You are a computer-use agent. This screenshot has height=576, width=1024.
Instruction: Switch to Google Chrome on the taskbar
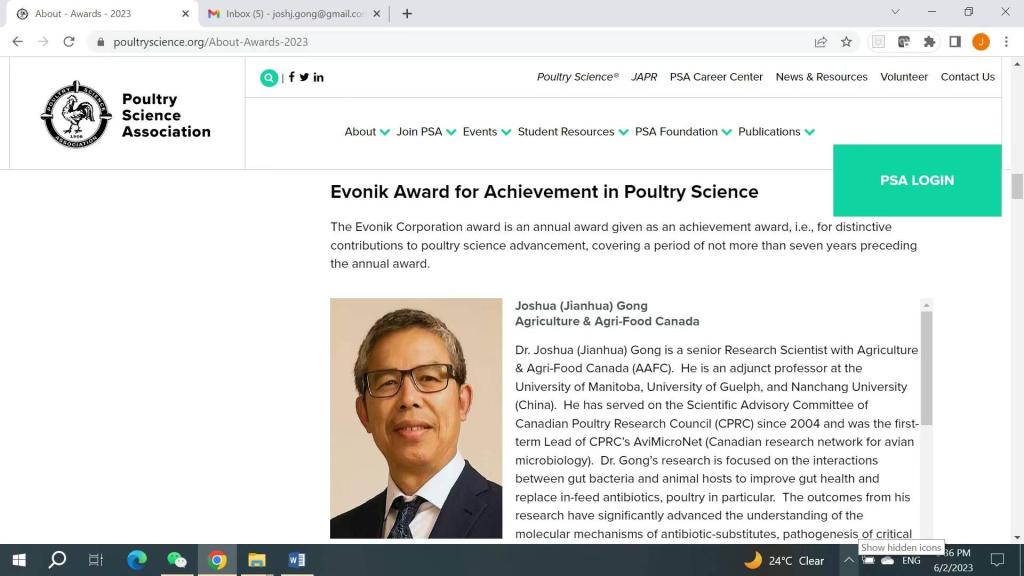[217, 560]
